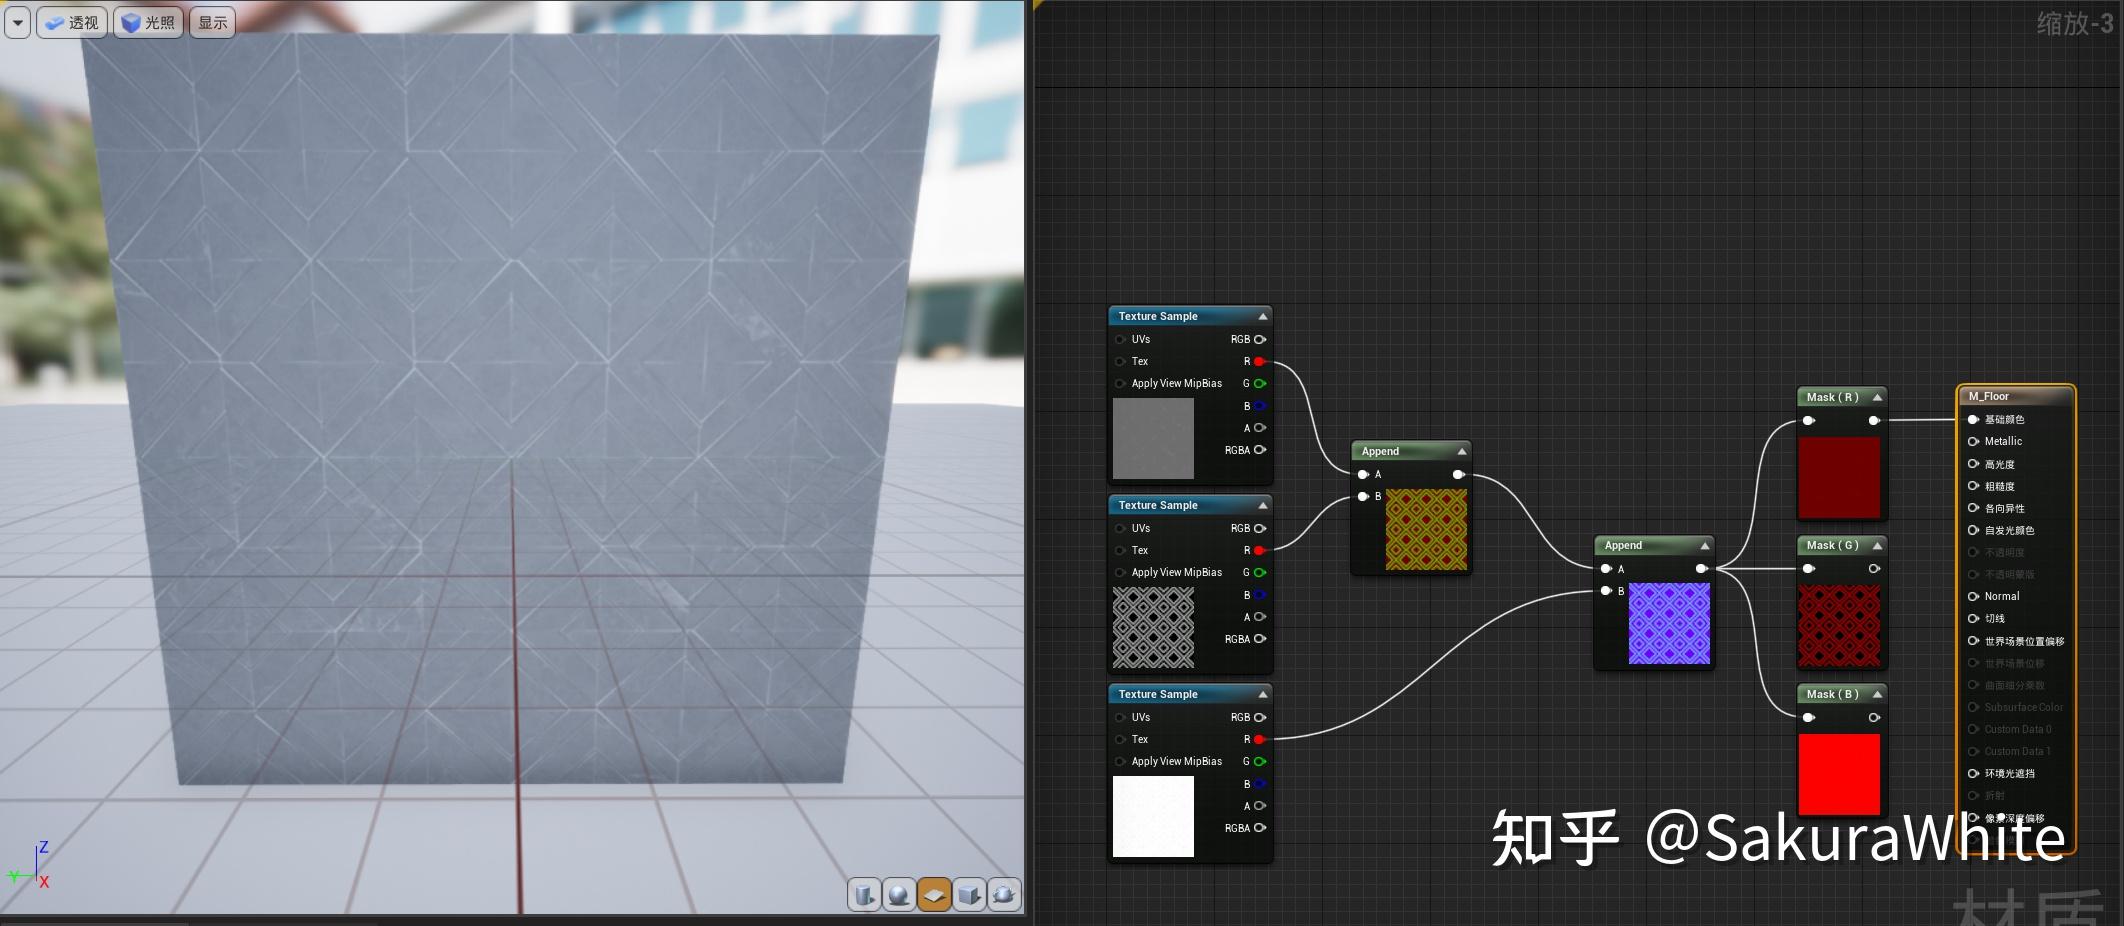2124x926 pixels.
Task: Collapse the Mask ( B ) node
Action: (x=1875, y=693)
